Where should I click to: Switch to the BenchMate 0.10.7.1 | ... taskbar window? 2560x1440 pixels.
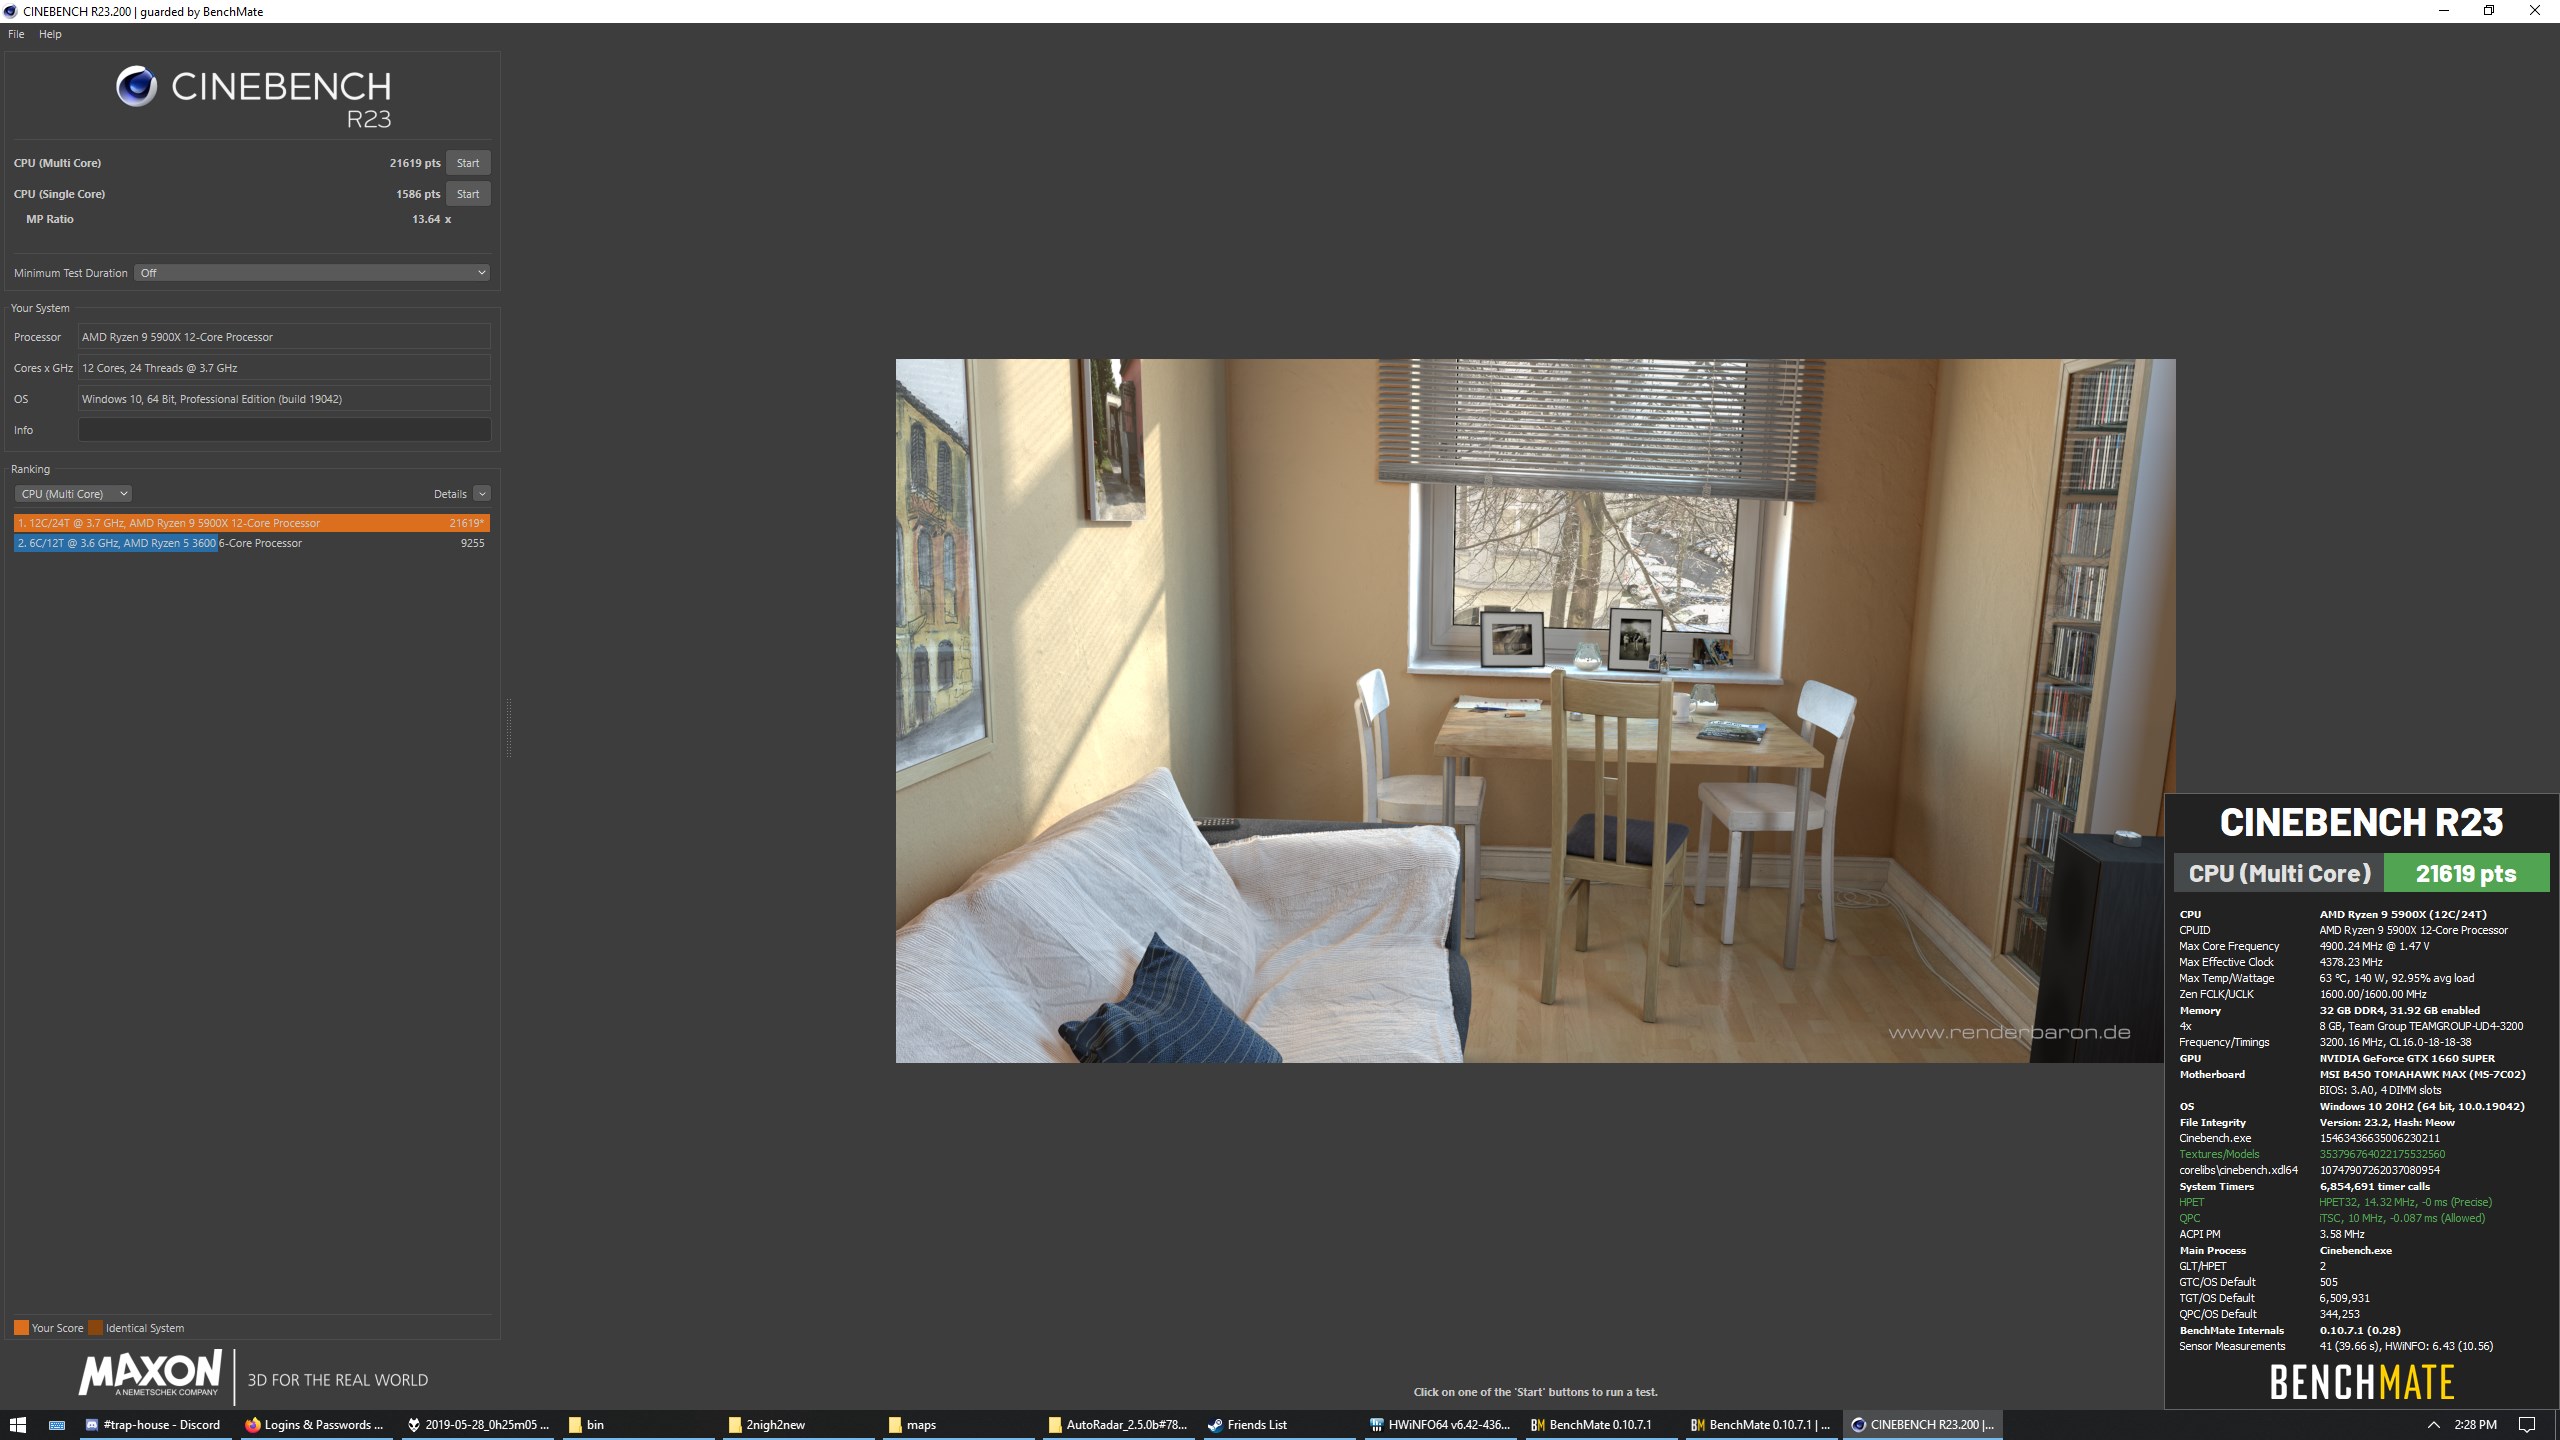[1760, 1425]
